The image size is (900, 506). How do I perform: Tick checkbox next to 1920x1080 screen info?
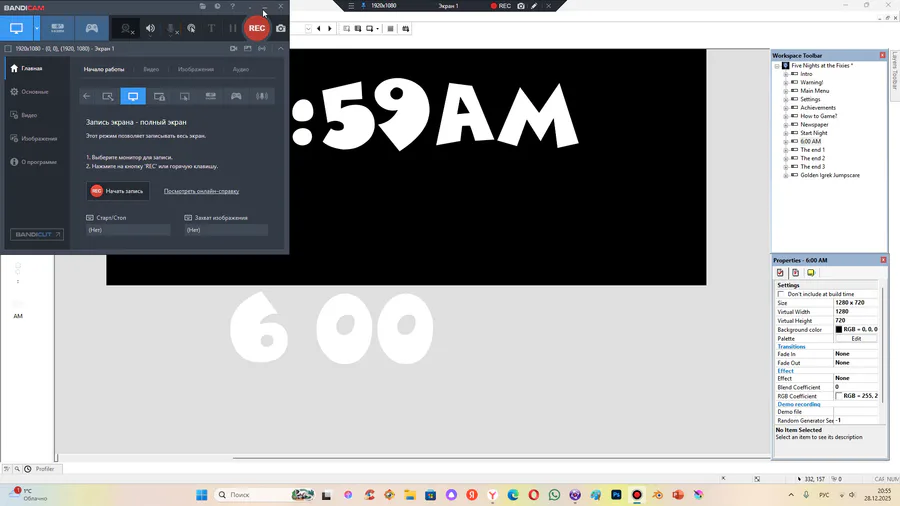8,49
